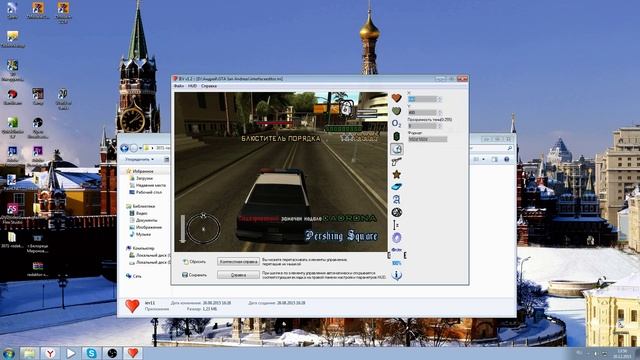Open the media player taskbar icon
The image size is (640, 360).
[x=71, y=353]
